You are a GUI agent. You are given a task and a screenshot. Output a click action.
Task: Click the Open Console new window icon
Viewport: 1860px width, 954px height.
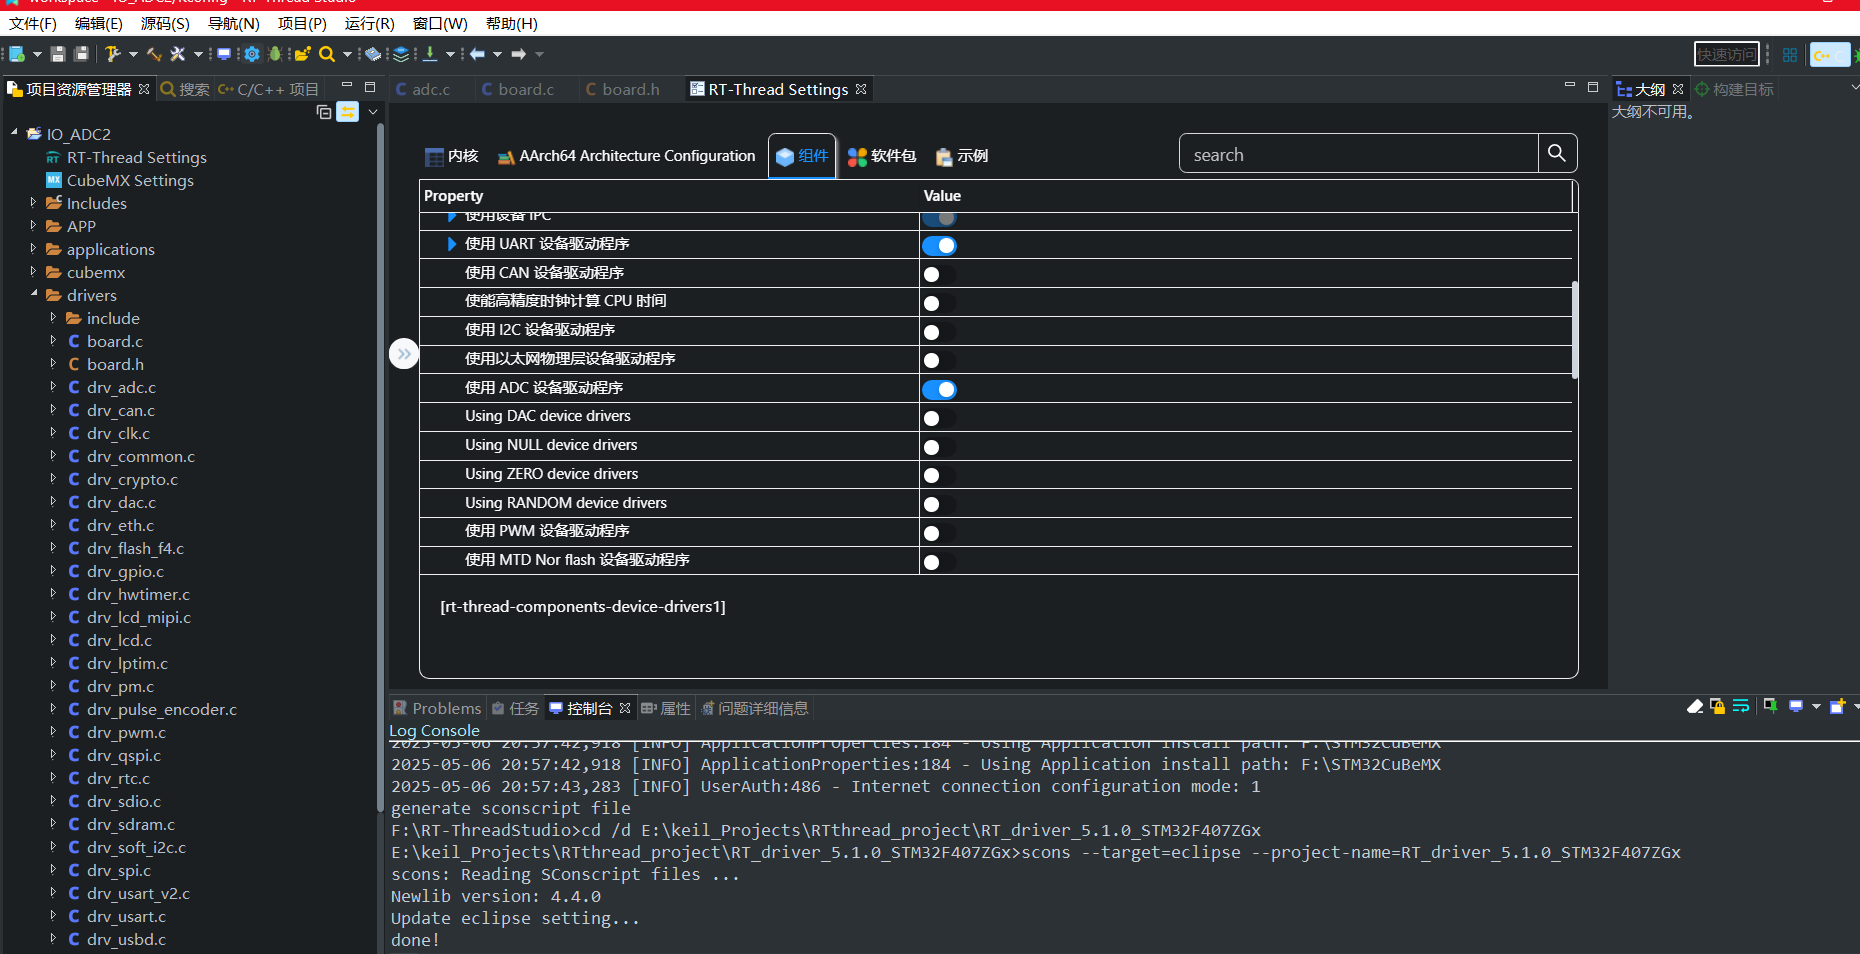[1838, 707]
